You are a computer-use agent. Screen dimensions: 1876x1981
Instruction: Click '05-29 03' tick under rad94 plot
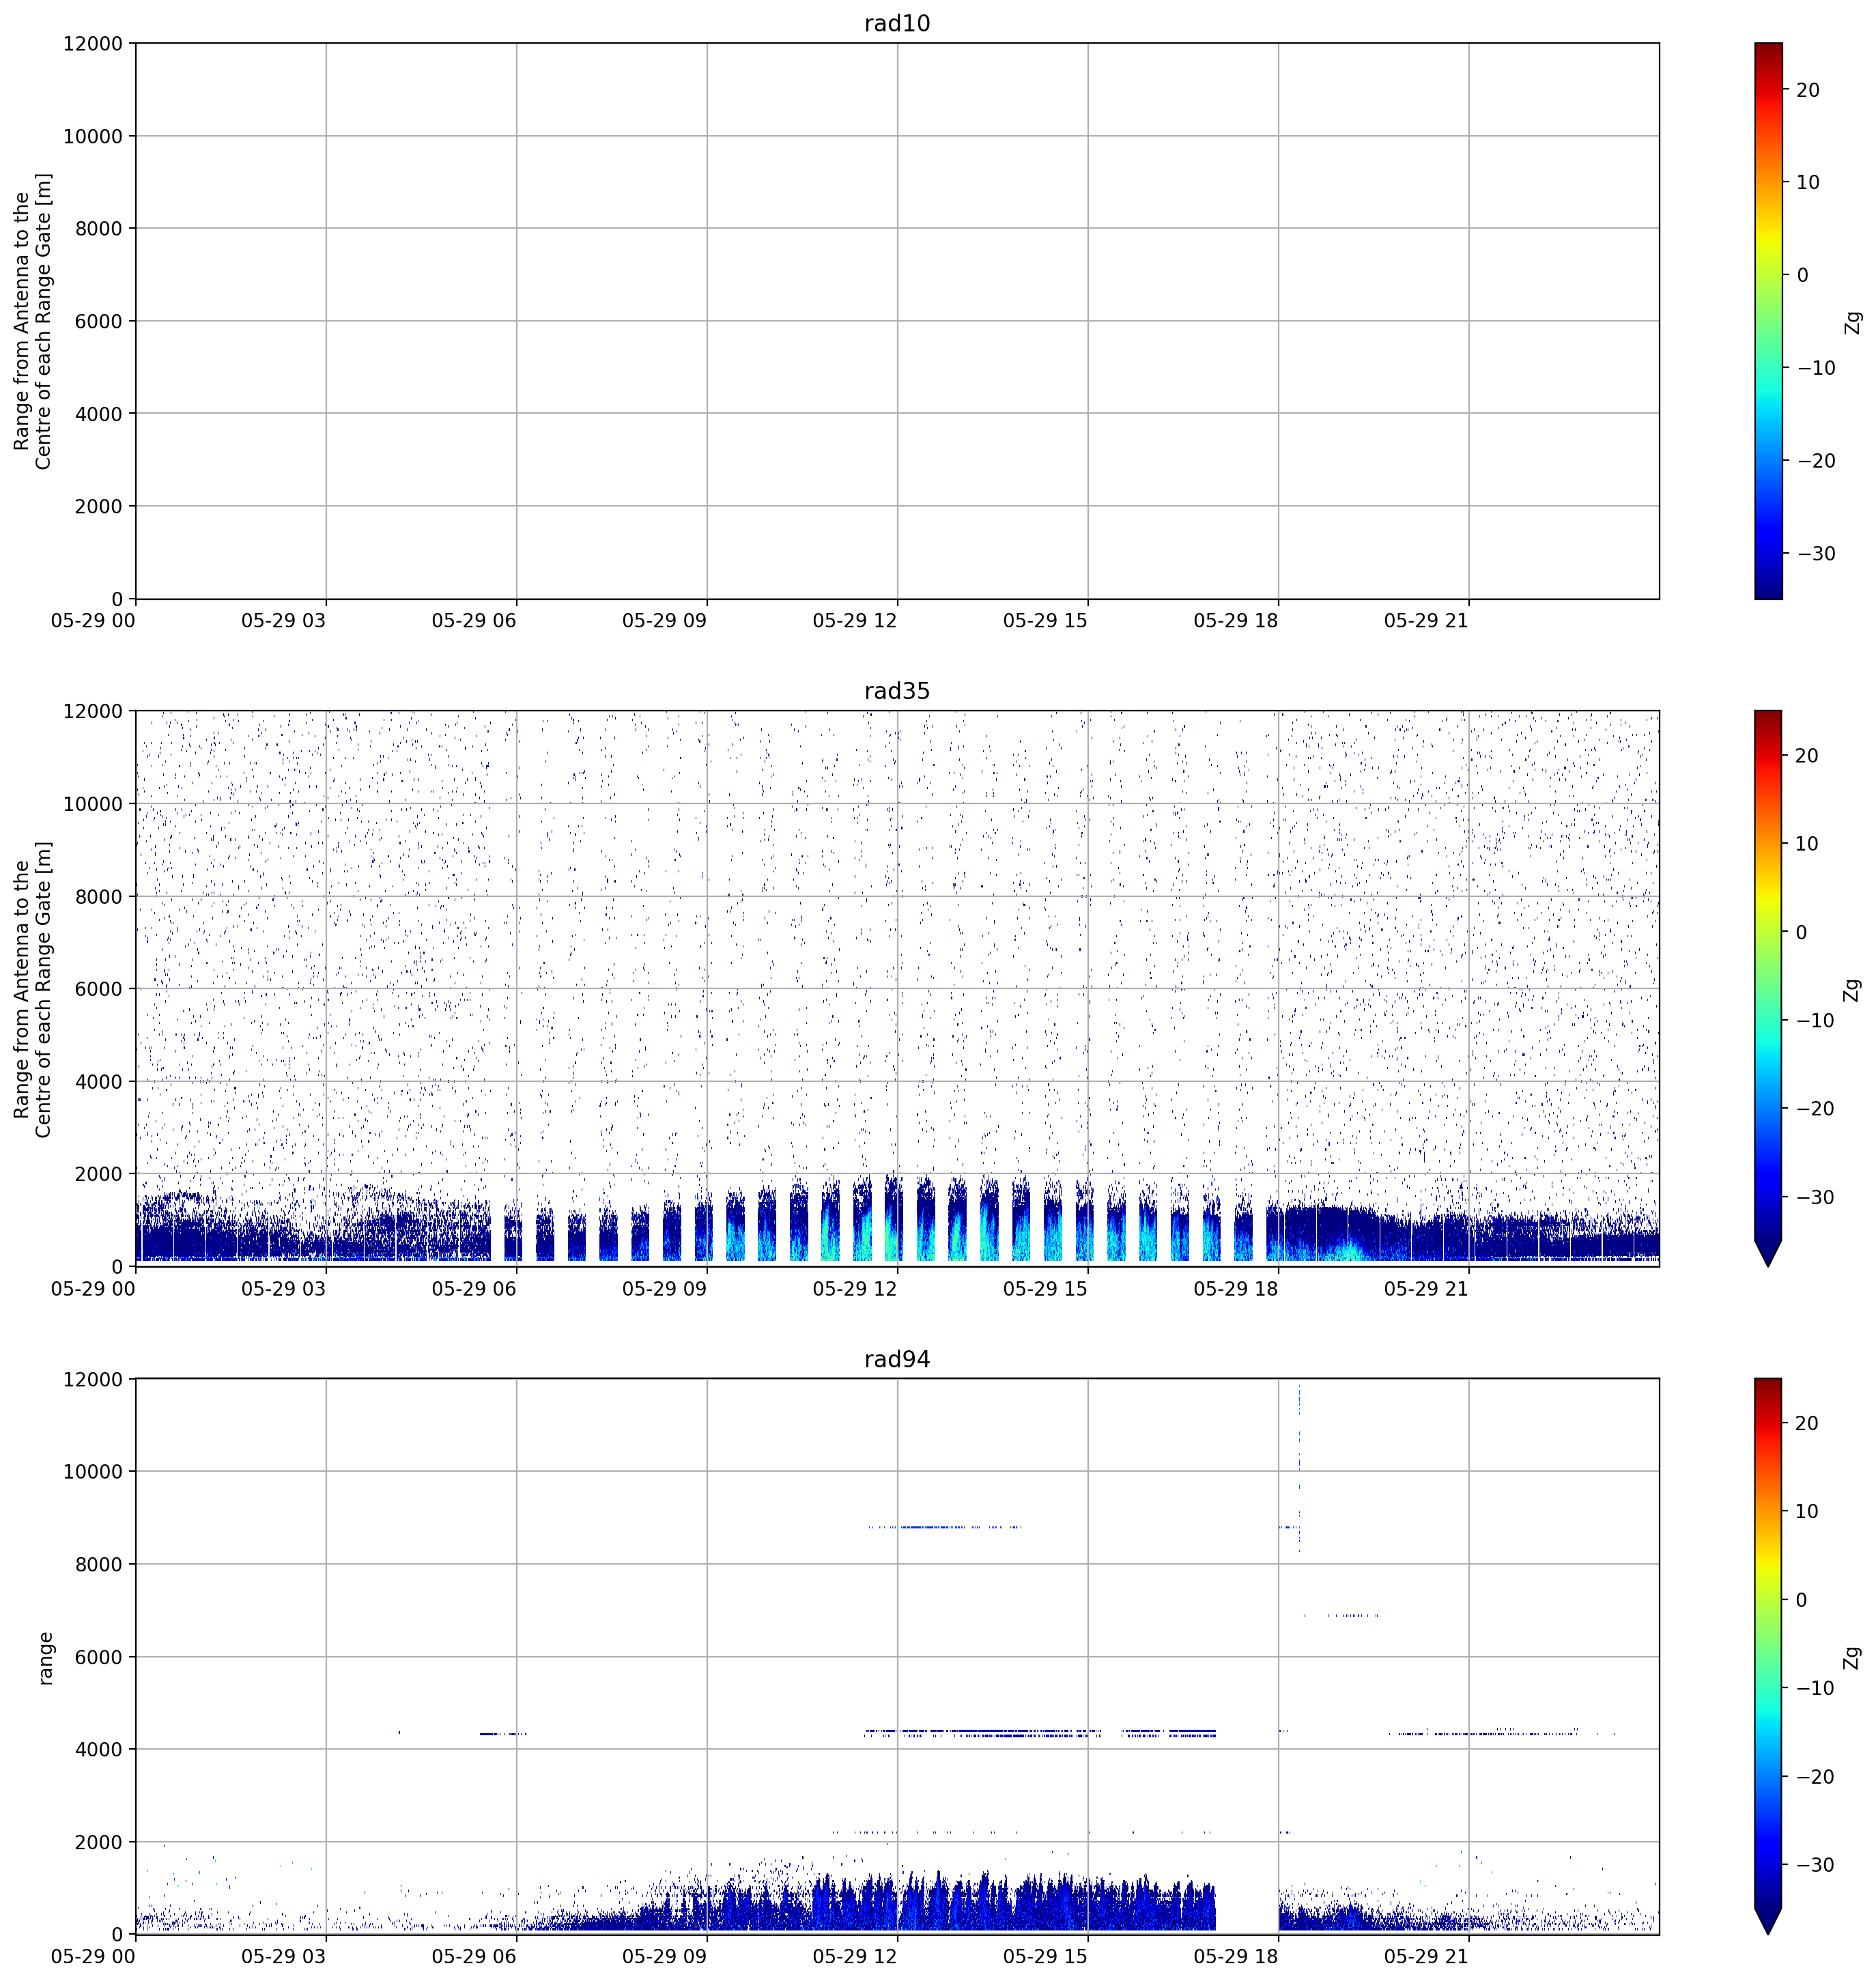pyautogui.click(x=283, y=1956)
